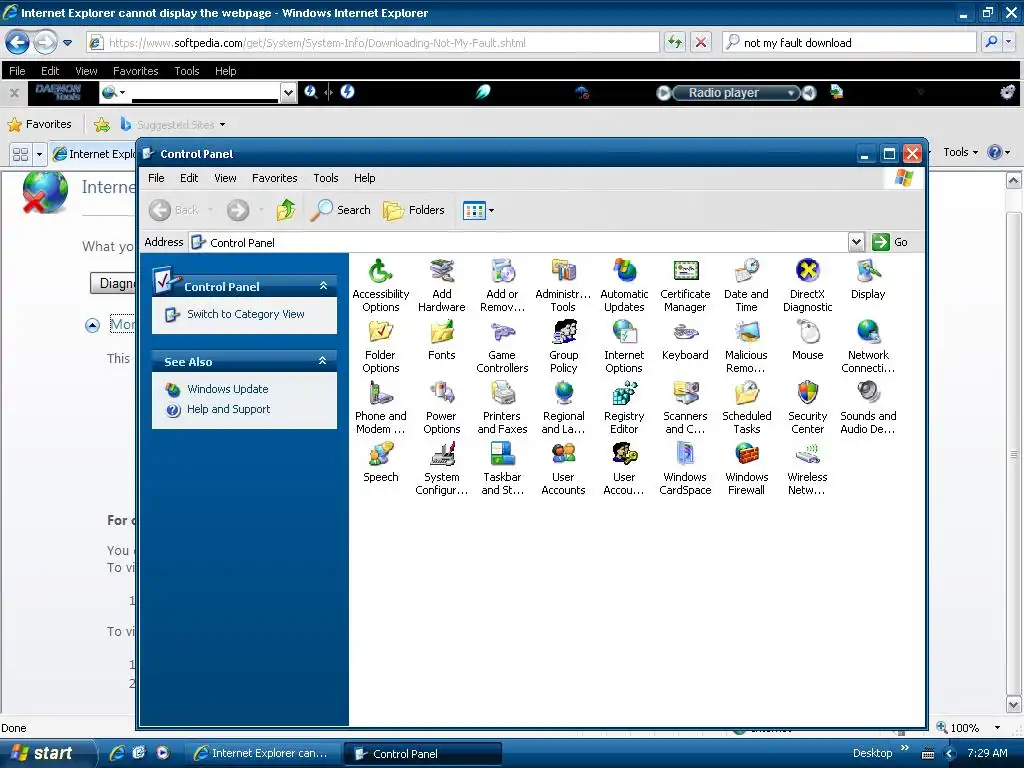Image resolution: width=1024 pixels, height=768 pixels.
Task: Expand the Control Panel address bar dropdown
Action: [x=856, y=242]
